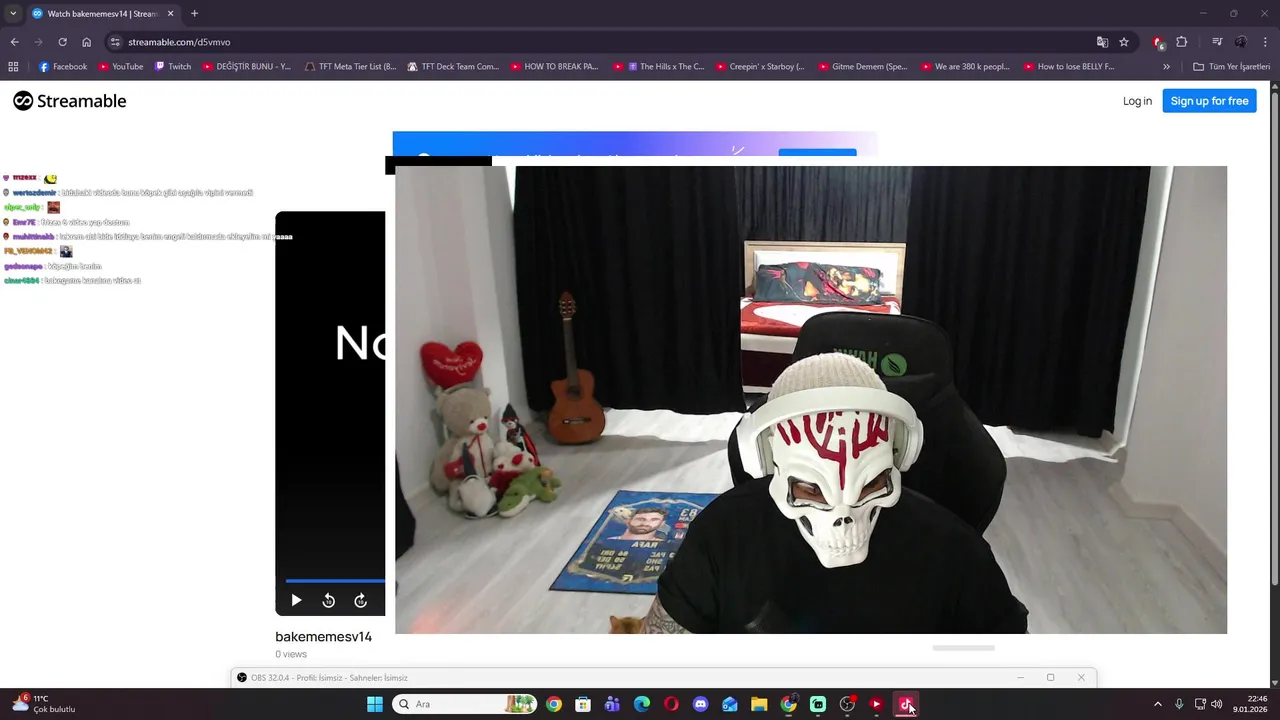Skip forward with the forward-skip icon

coord(360,600)
